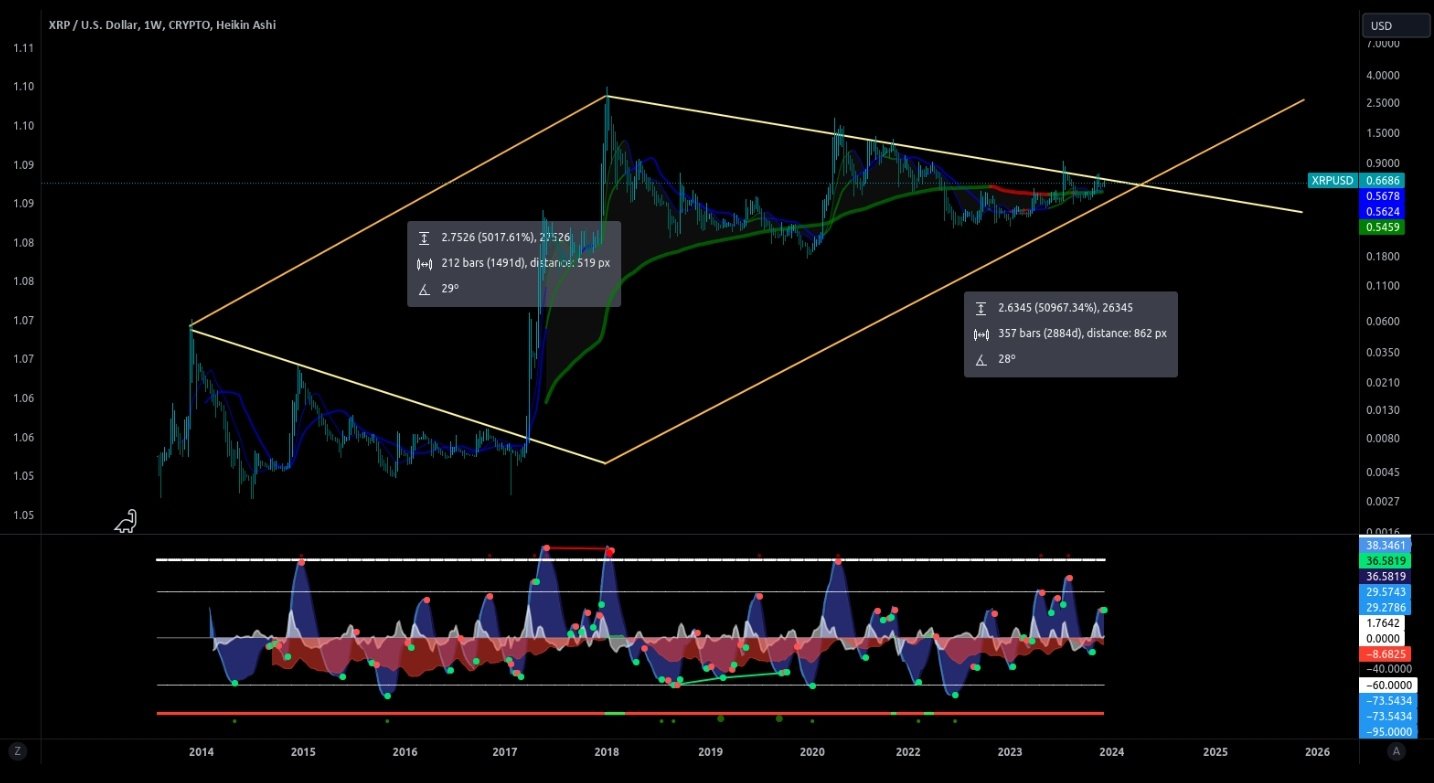Click the 0.0210 price axis label
This screenshot has height=783, width=1434.
pyautogui.click(x=1384, y=382)
